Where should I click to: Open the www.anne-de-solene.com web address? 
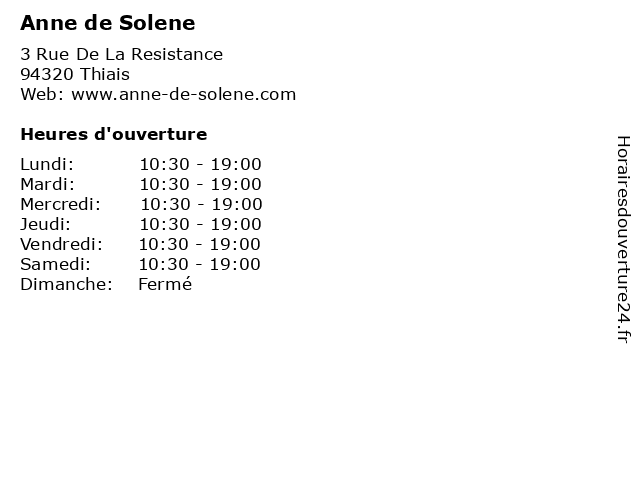pos(184,94)
